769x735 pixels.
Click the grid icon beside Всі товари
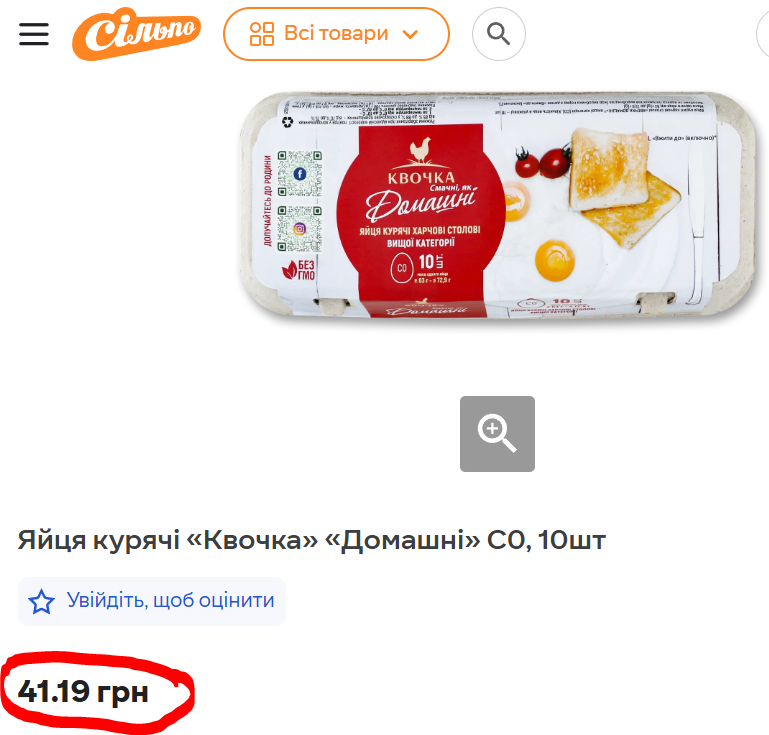click(x=262, y=34)
